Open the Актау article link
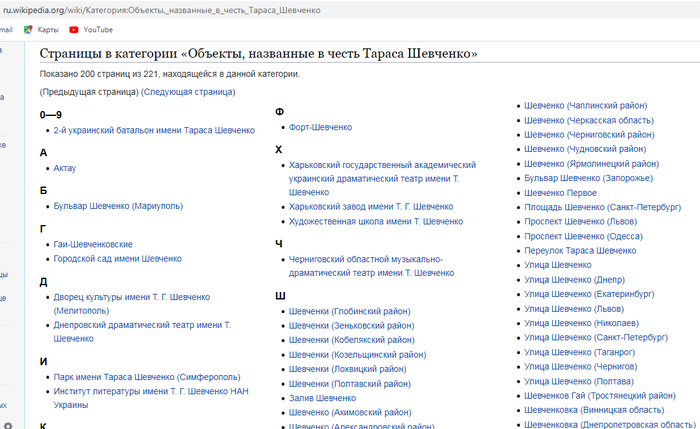700x429 pixels. (64, 168)
